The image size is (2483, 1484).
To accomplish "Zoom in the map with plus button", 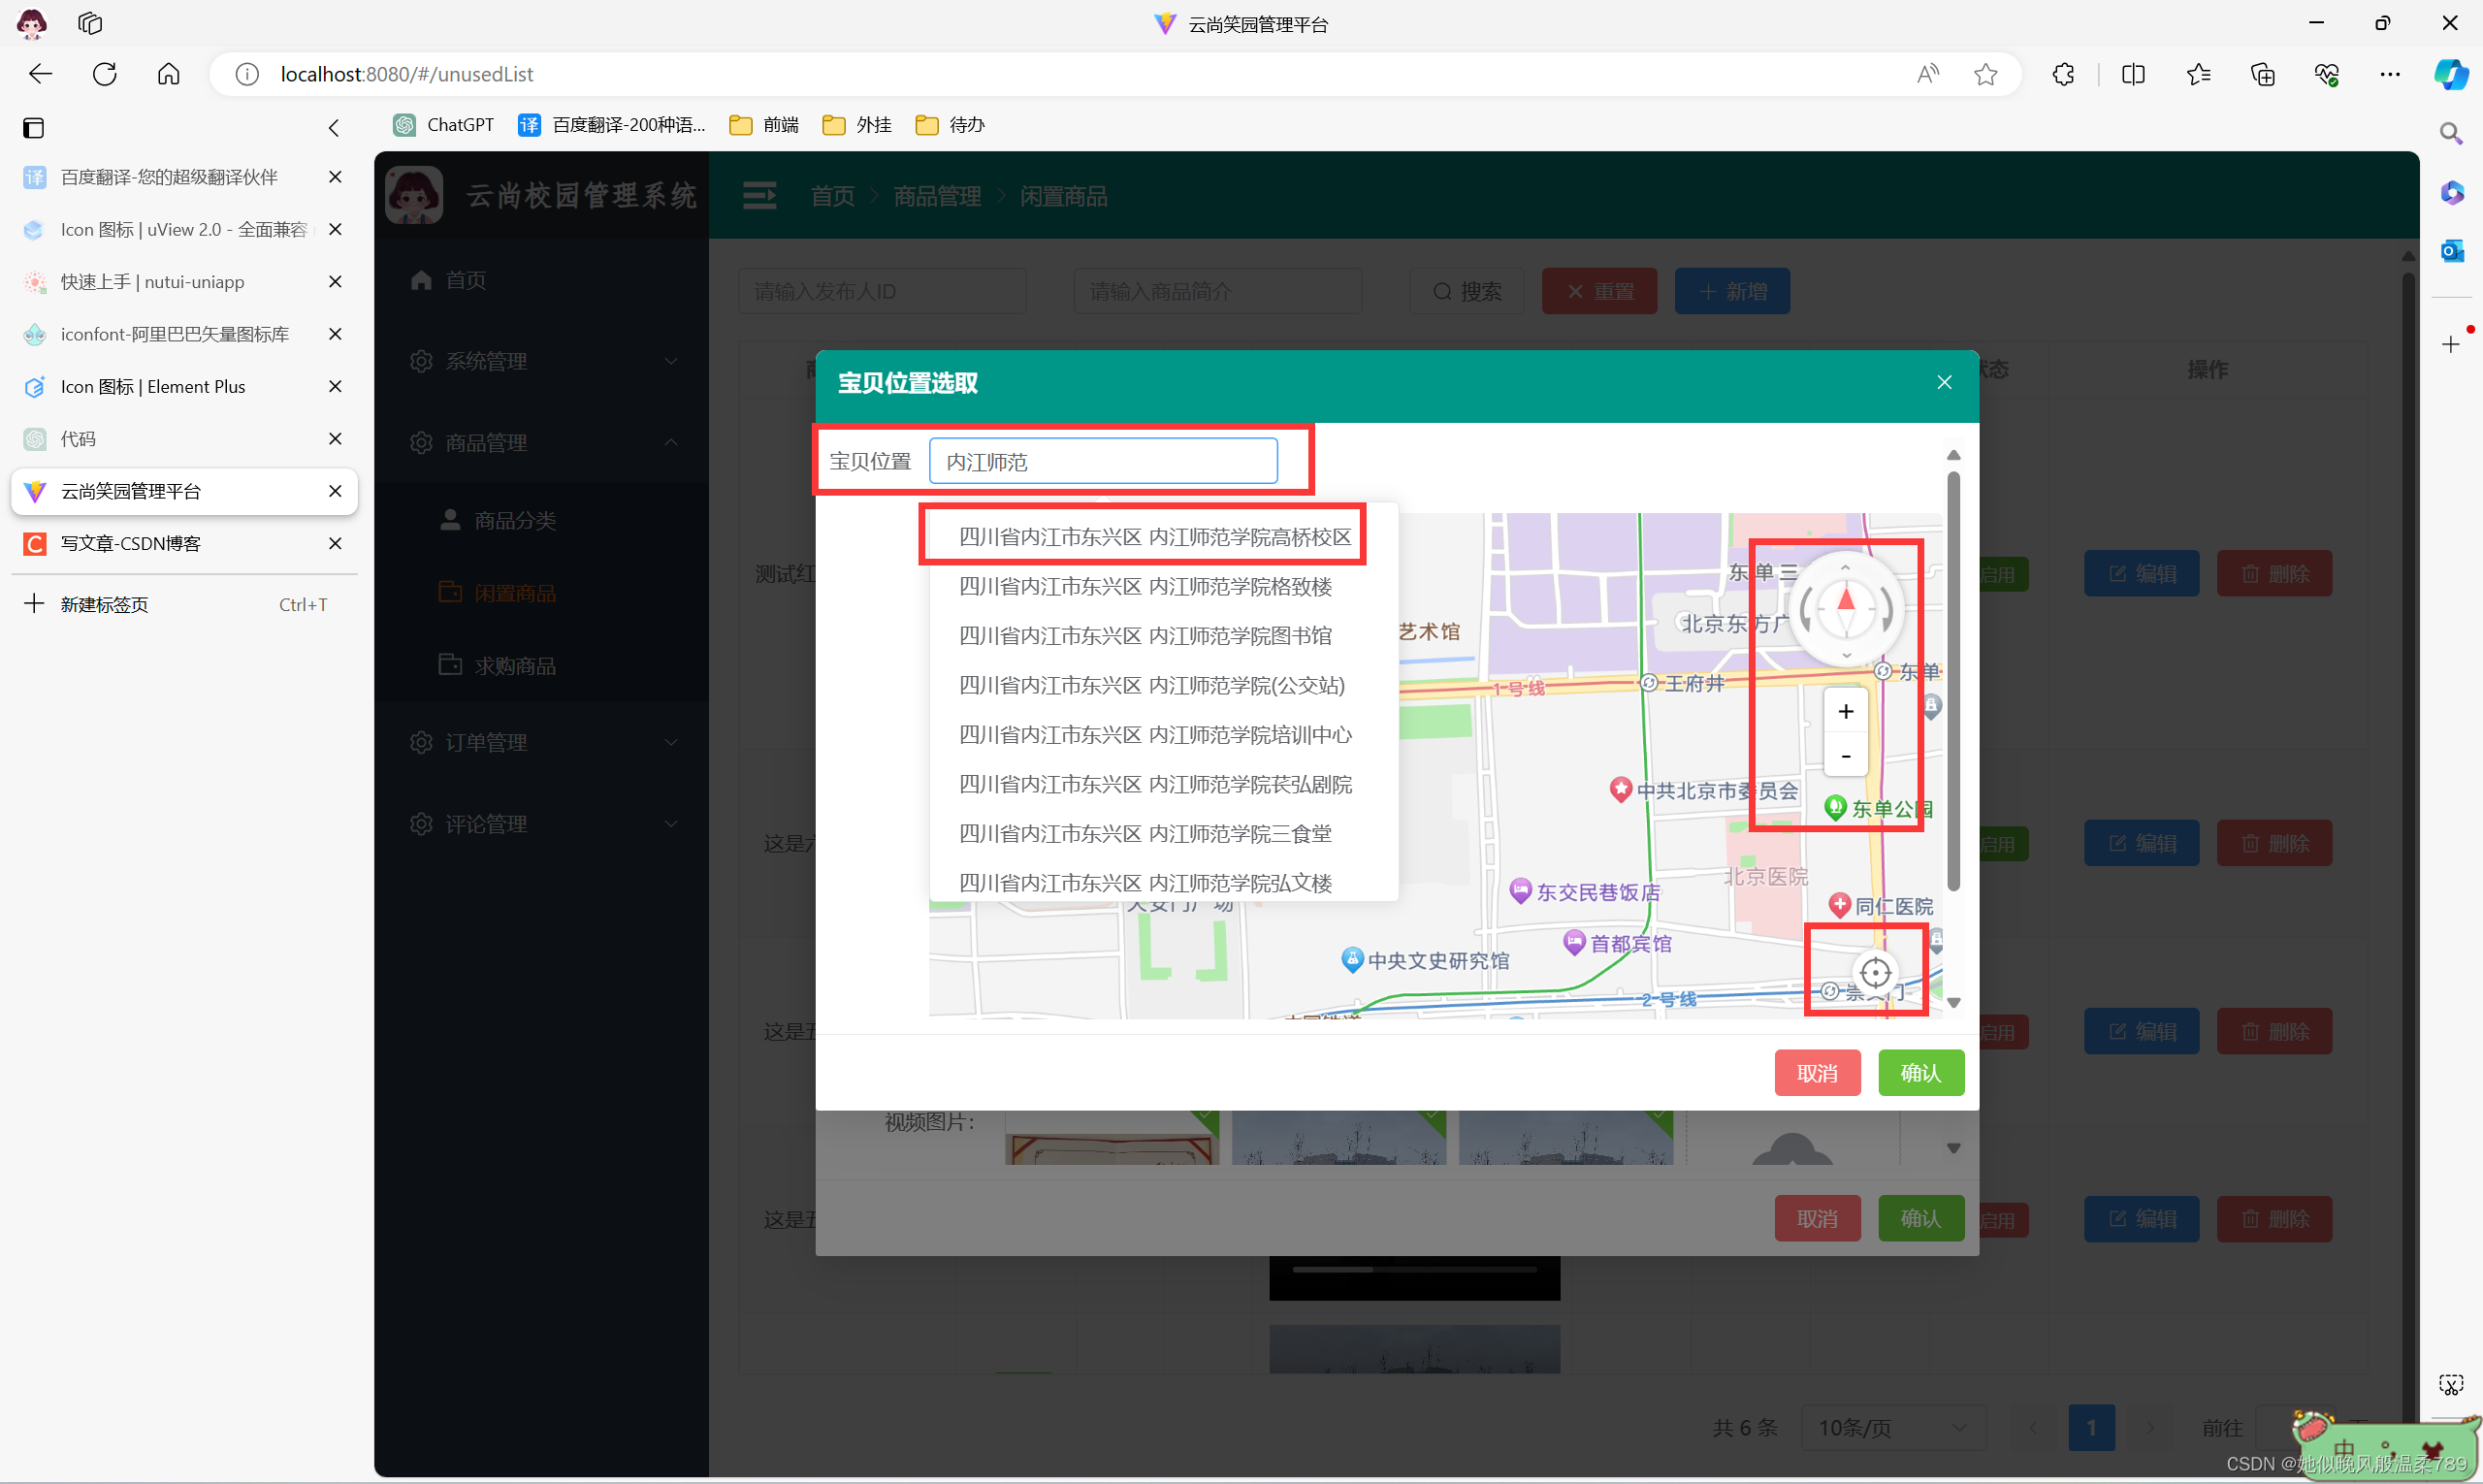I will coord(1846,711).
